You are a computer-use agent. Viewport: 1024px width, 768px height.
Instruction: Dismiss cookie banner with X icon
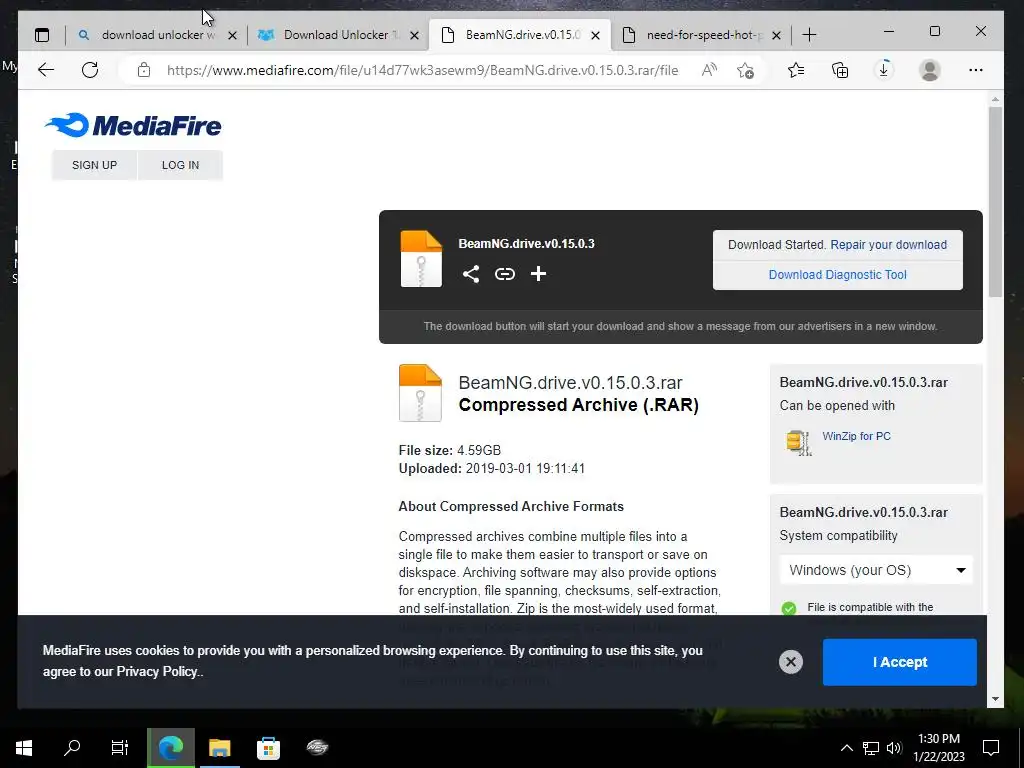pyautogui.click(x=790, y=662)
